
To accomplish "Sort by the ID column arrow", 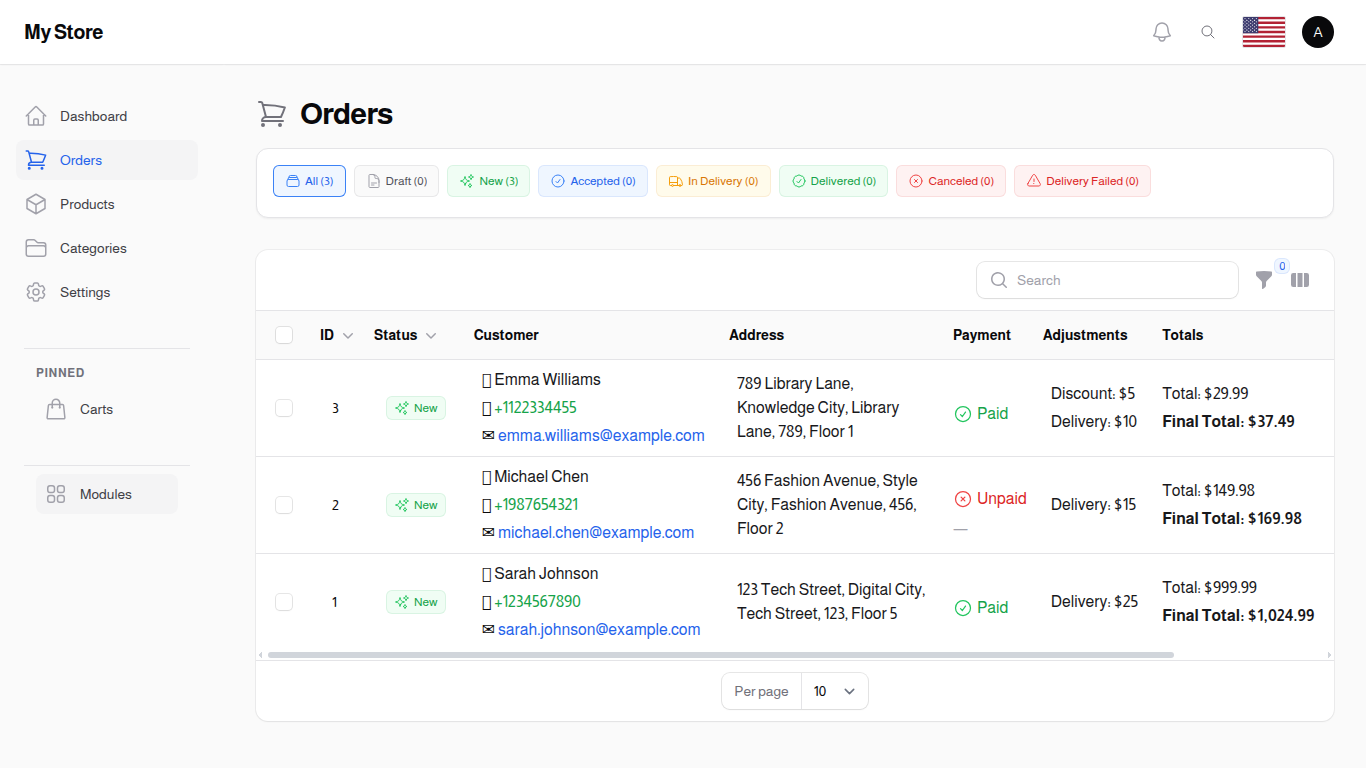I will 347,335.
